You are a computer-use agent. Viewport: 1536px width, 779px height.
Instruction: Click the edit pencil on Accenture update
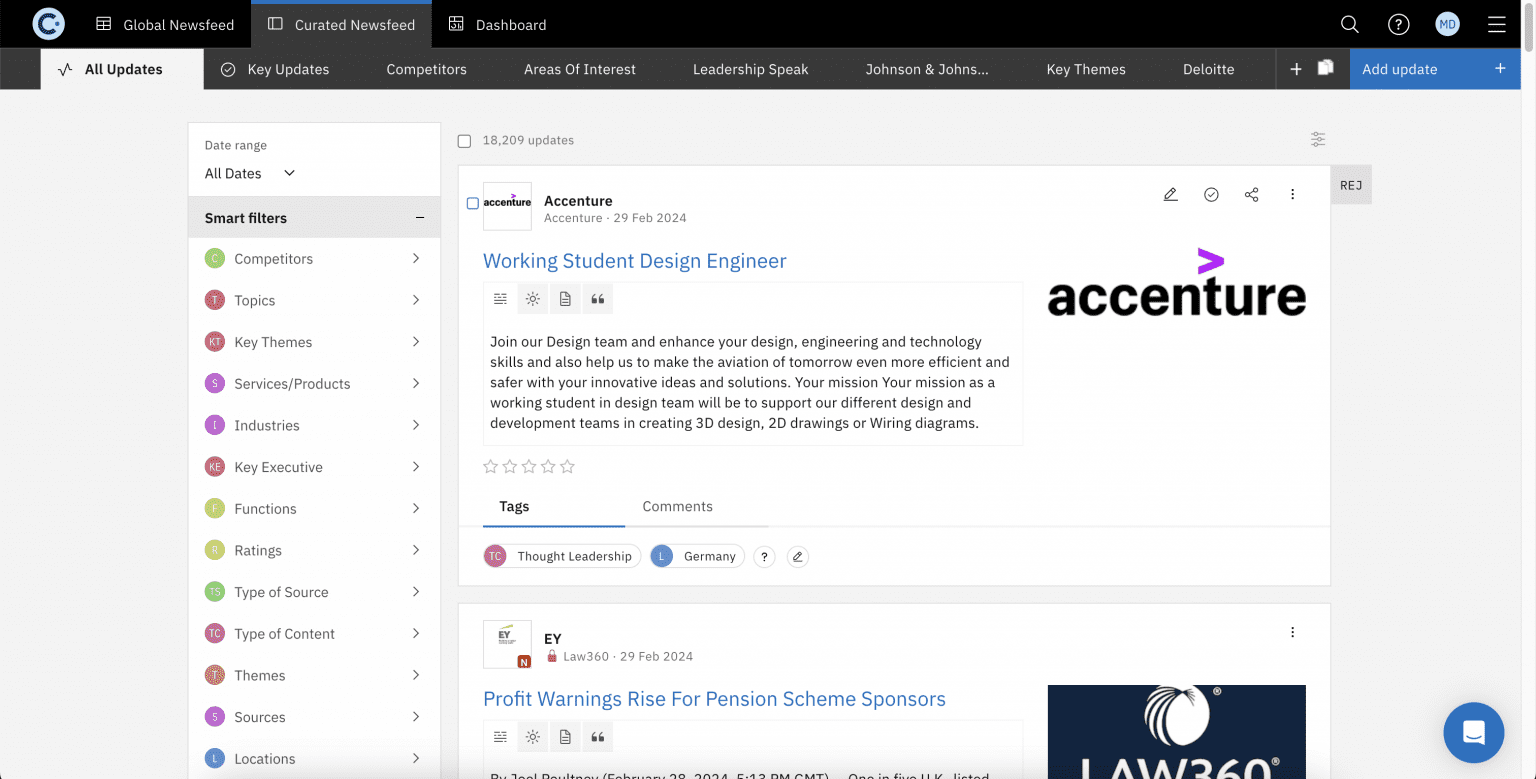click(x=1170, y=194)
